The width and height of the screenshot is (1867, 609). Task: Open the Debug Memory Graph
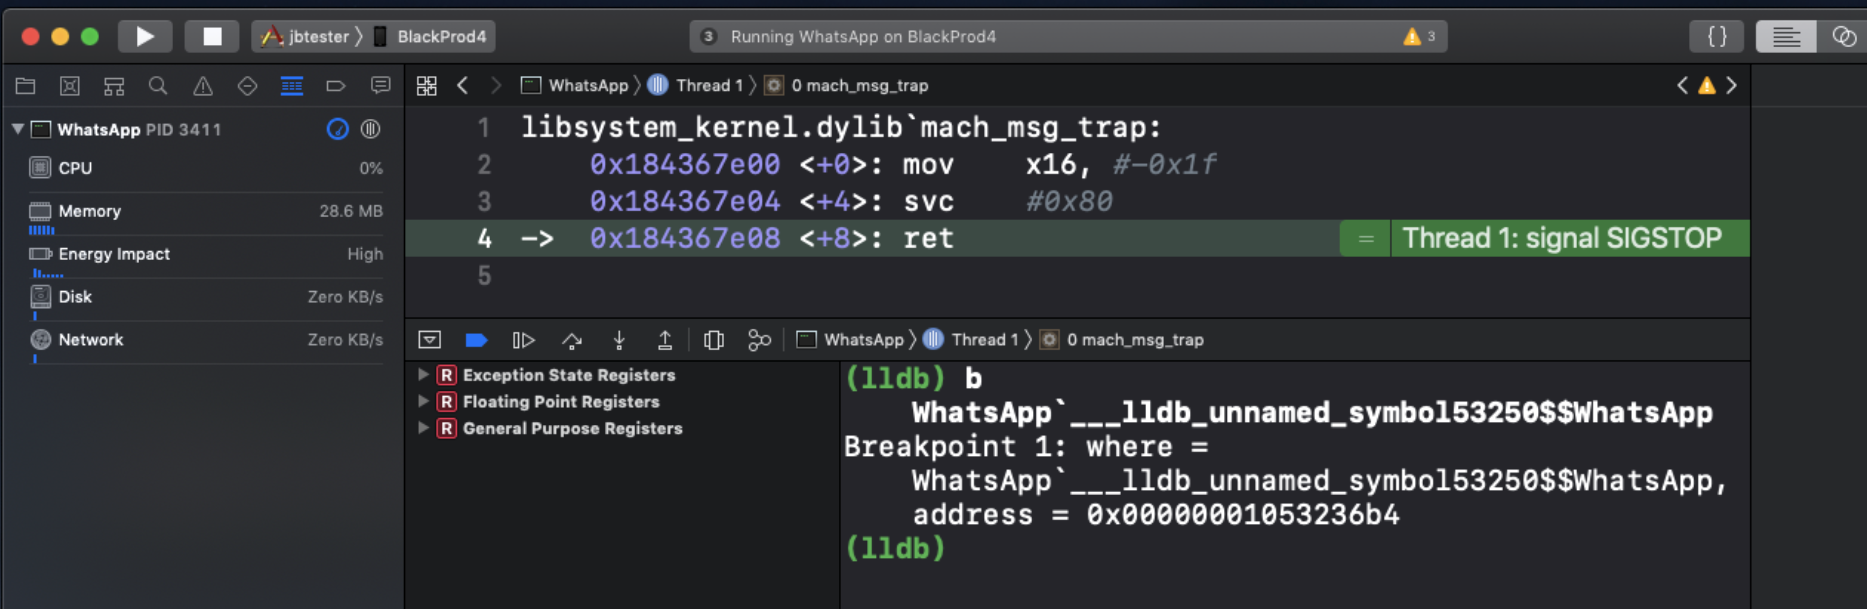(x=760, y=340)
